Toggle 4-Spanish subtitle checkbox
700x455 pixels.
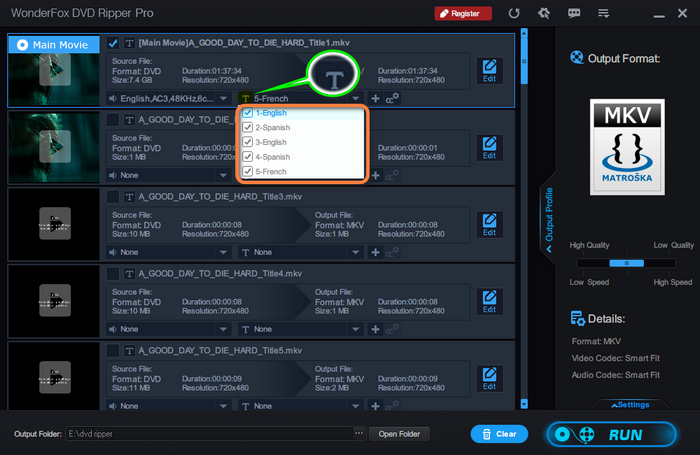point(248,157)
